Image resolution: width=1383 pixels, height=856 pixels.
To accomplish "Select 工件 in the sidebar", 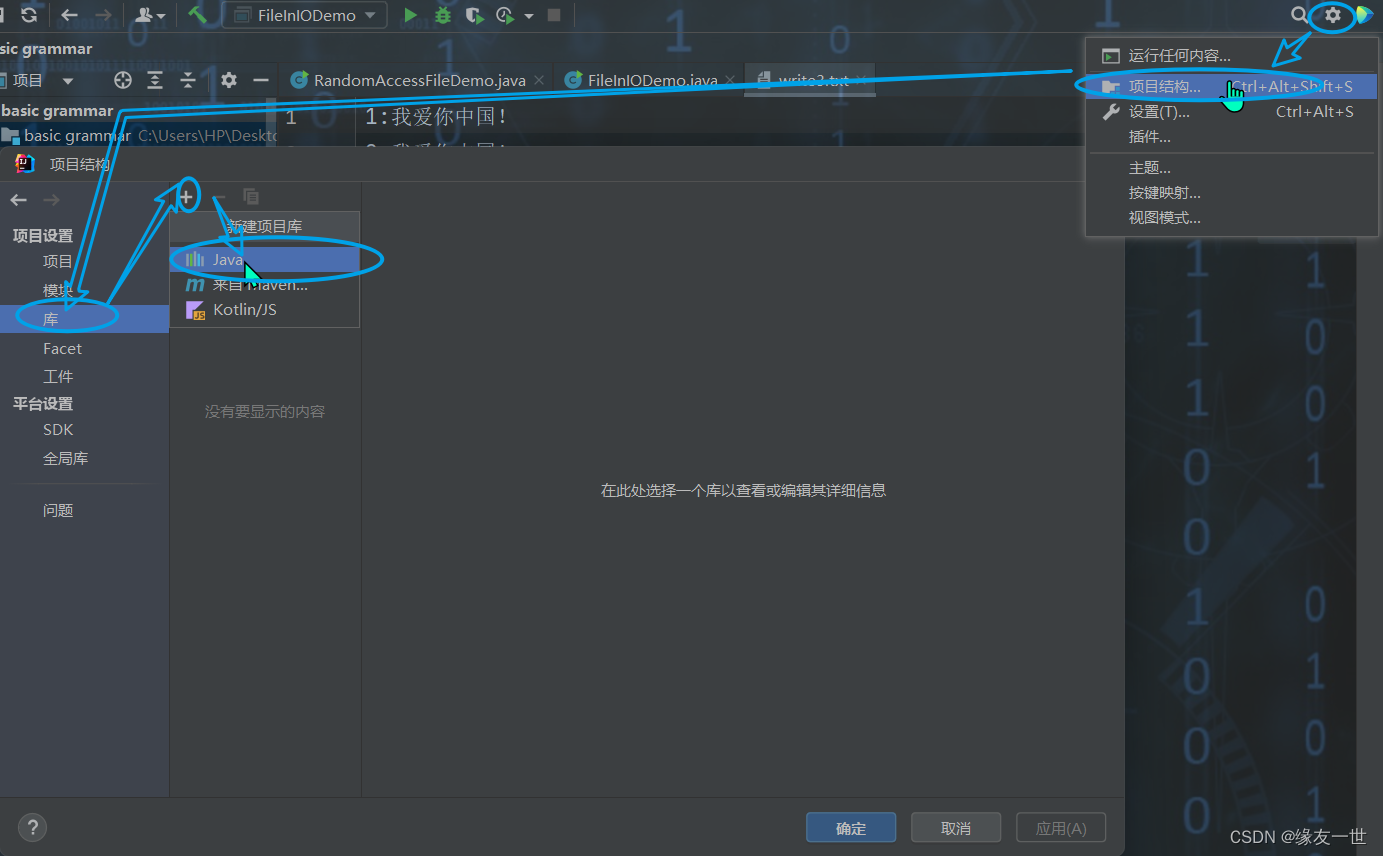I will point(84,377).
